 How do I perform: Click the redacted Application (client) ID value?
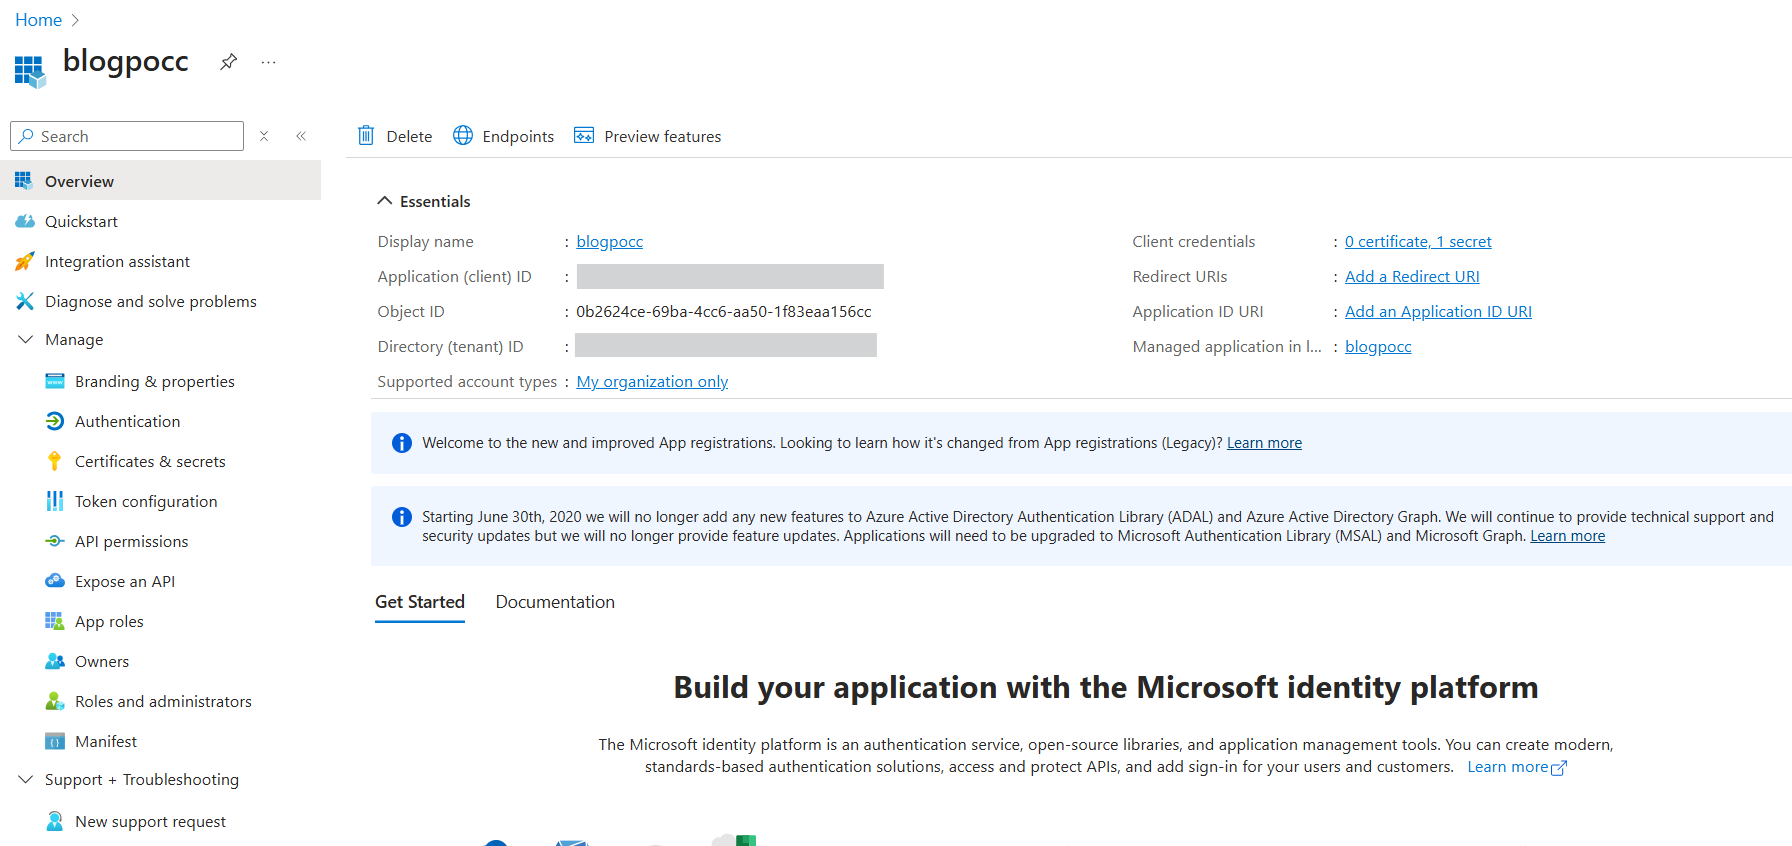pyautogui.click(x=730, y=276)
